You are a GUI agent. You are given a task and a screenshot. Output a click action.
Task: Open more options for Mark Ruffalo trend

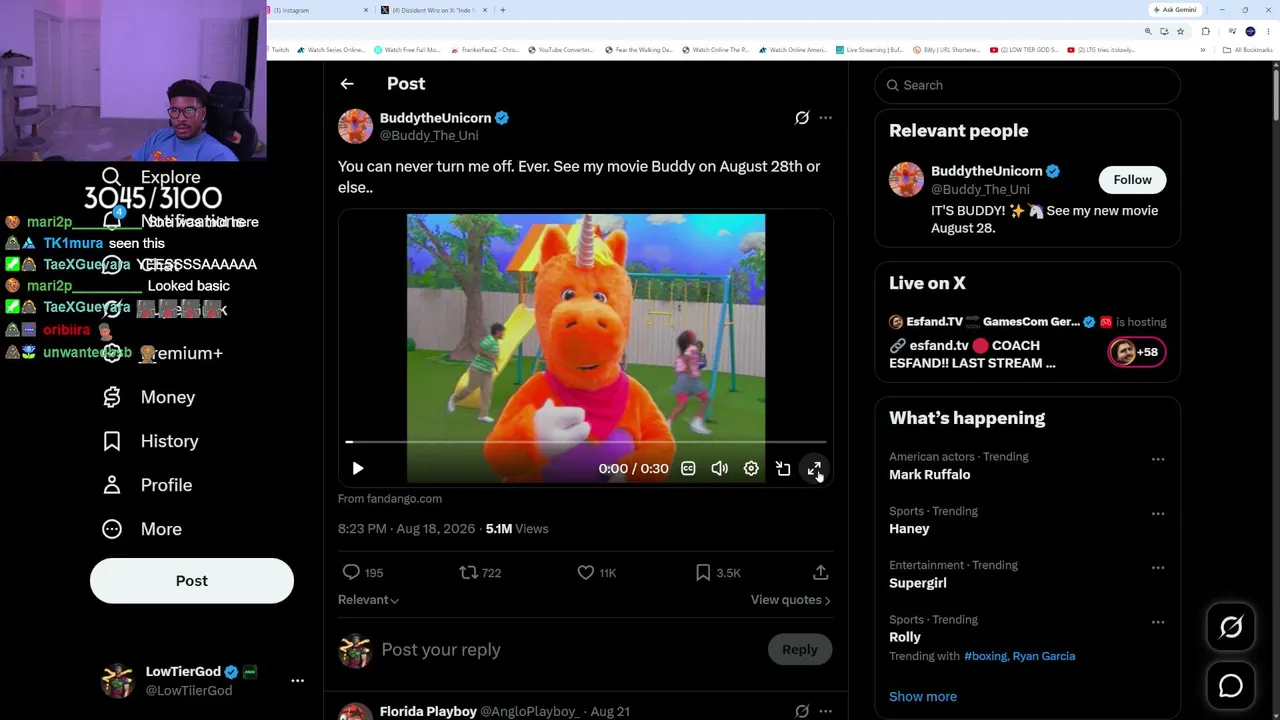(1158, 460)
